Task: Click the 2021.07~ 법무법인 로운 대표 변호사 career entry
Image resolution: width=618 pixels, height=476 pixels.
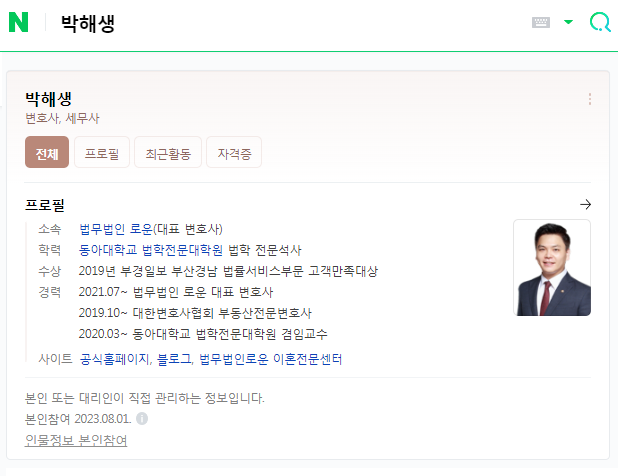Action: pyautogui.click(x=176, y=292)
